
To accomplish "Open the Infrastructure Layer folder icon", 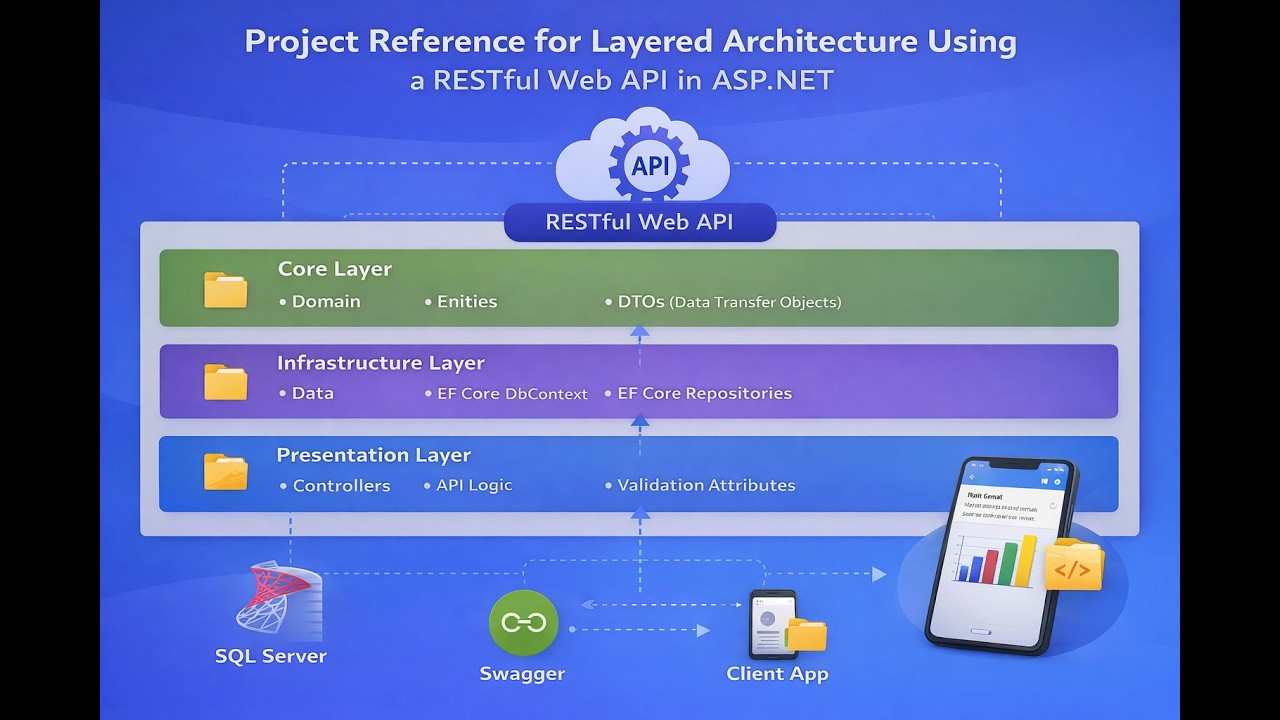I will point(226,382).
